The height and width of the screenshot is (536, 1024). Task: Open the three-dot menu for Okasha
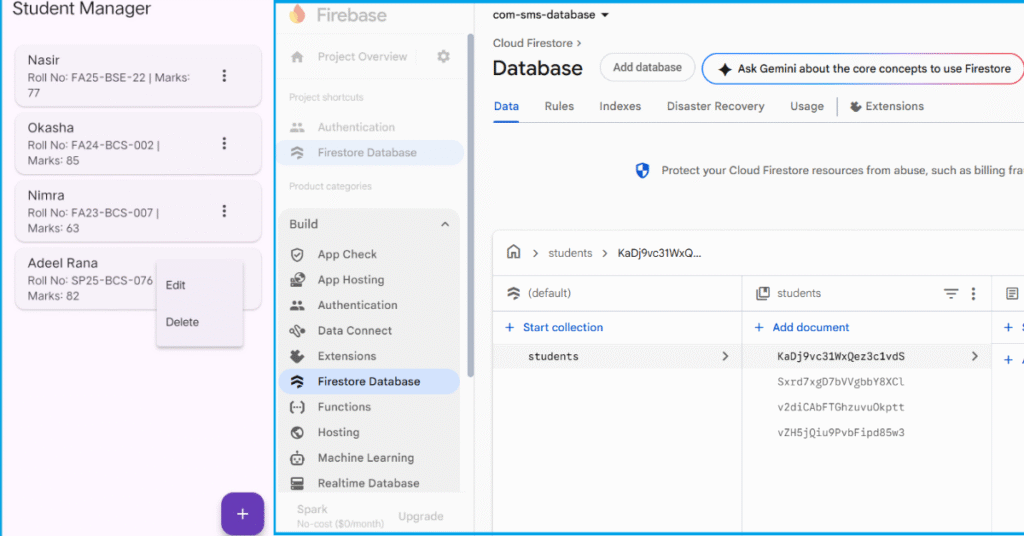coord(224,144)
